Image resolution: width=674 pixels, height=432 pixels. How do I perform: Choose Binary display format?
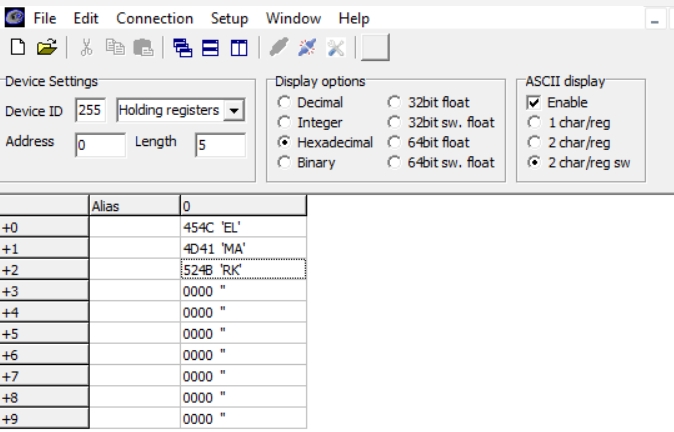click(x=285, y=163)
